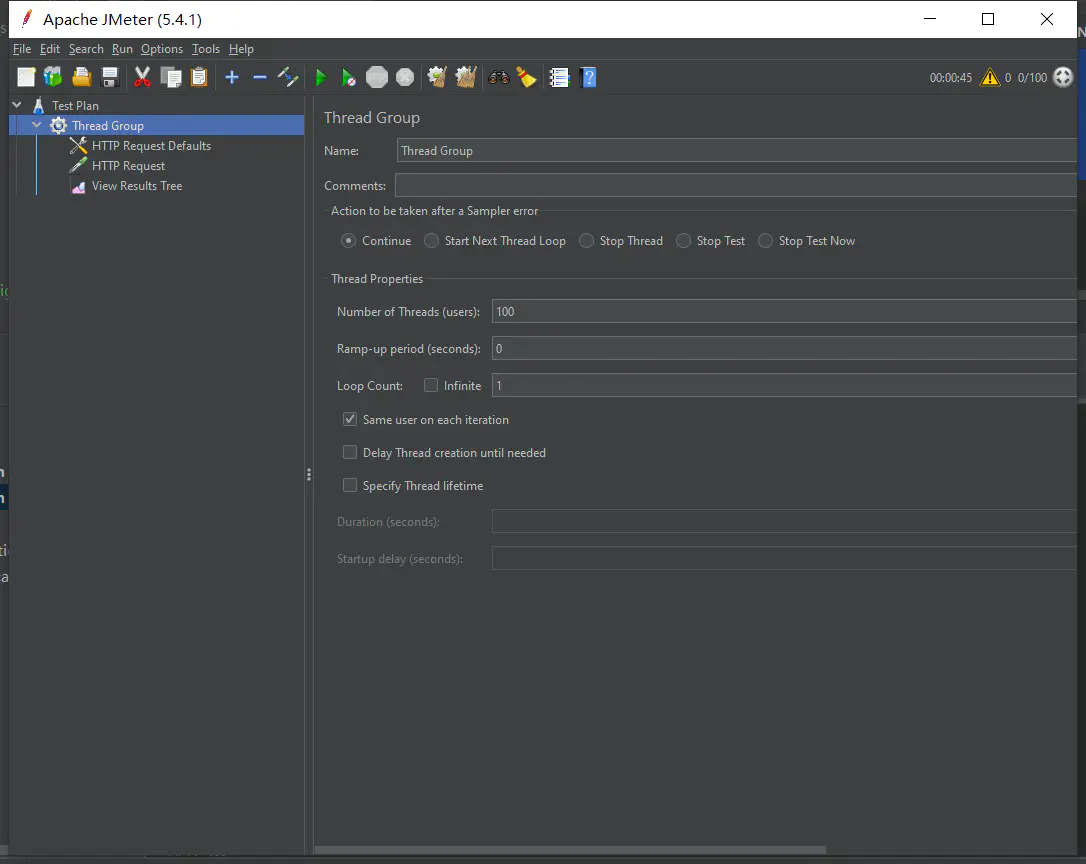The image size is (1086, 864).
Task: Select the Stop Thread radio button
Action: point(587,240)
